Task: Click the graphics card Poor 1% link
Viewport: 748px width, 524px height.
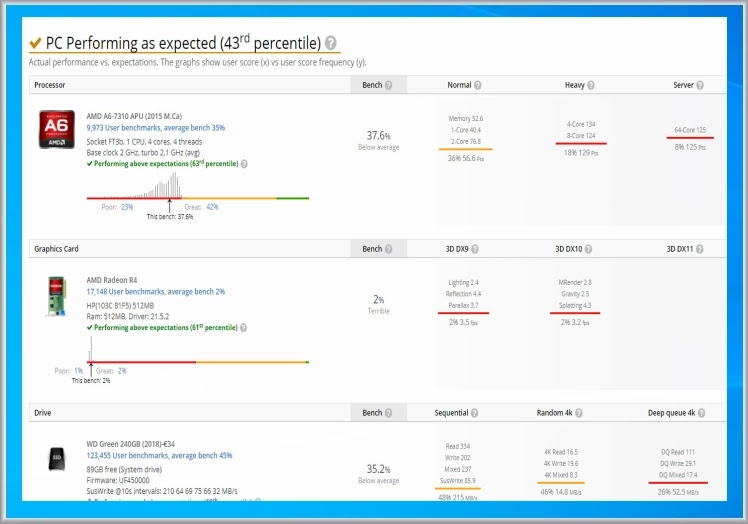Action: (x=78, y=371)
